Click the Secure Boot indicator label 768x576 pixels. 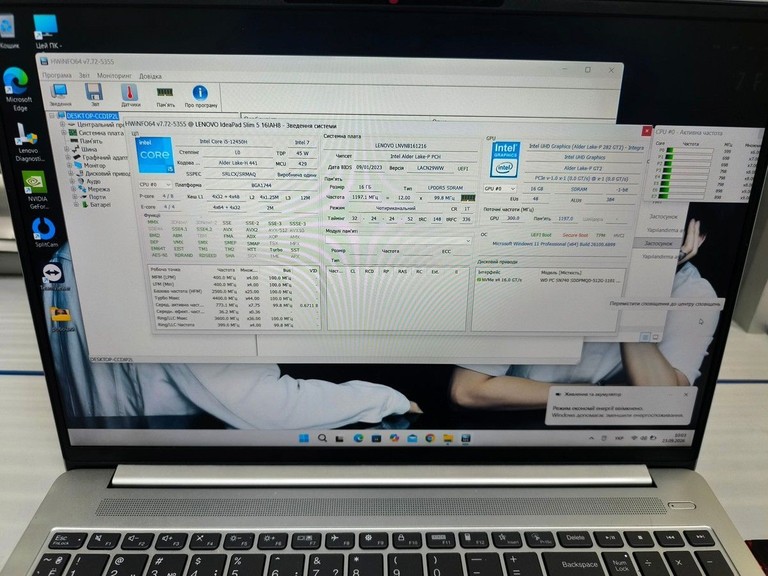(x=575, y=236)
